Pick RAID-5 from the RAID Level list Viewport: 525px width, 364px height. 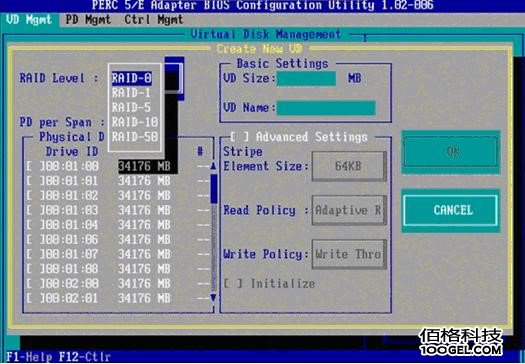pos(131,107)
